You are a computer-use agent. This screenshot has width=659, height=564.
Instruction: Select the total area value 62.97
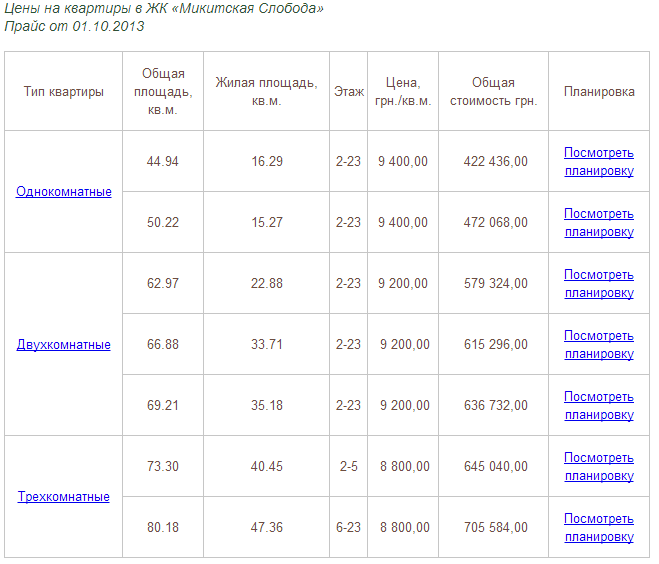pyautogui.click(x=163, y=283)
